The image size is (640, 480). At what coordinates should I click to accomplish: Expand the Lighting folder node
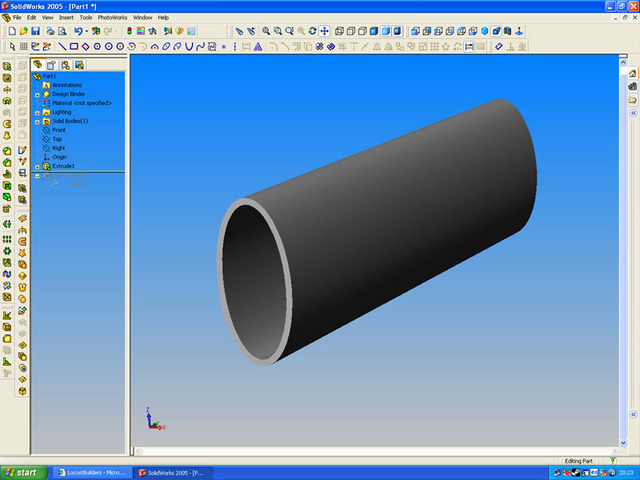tap(37, 113)
